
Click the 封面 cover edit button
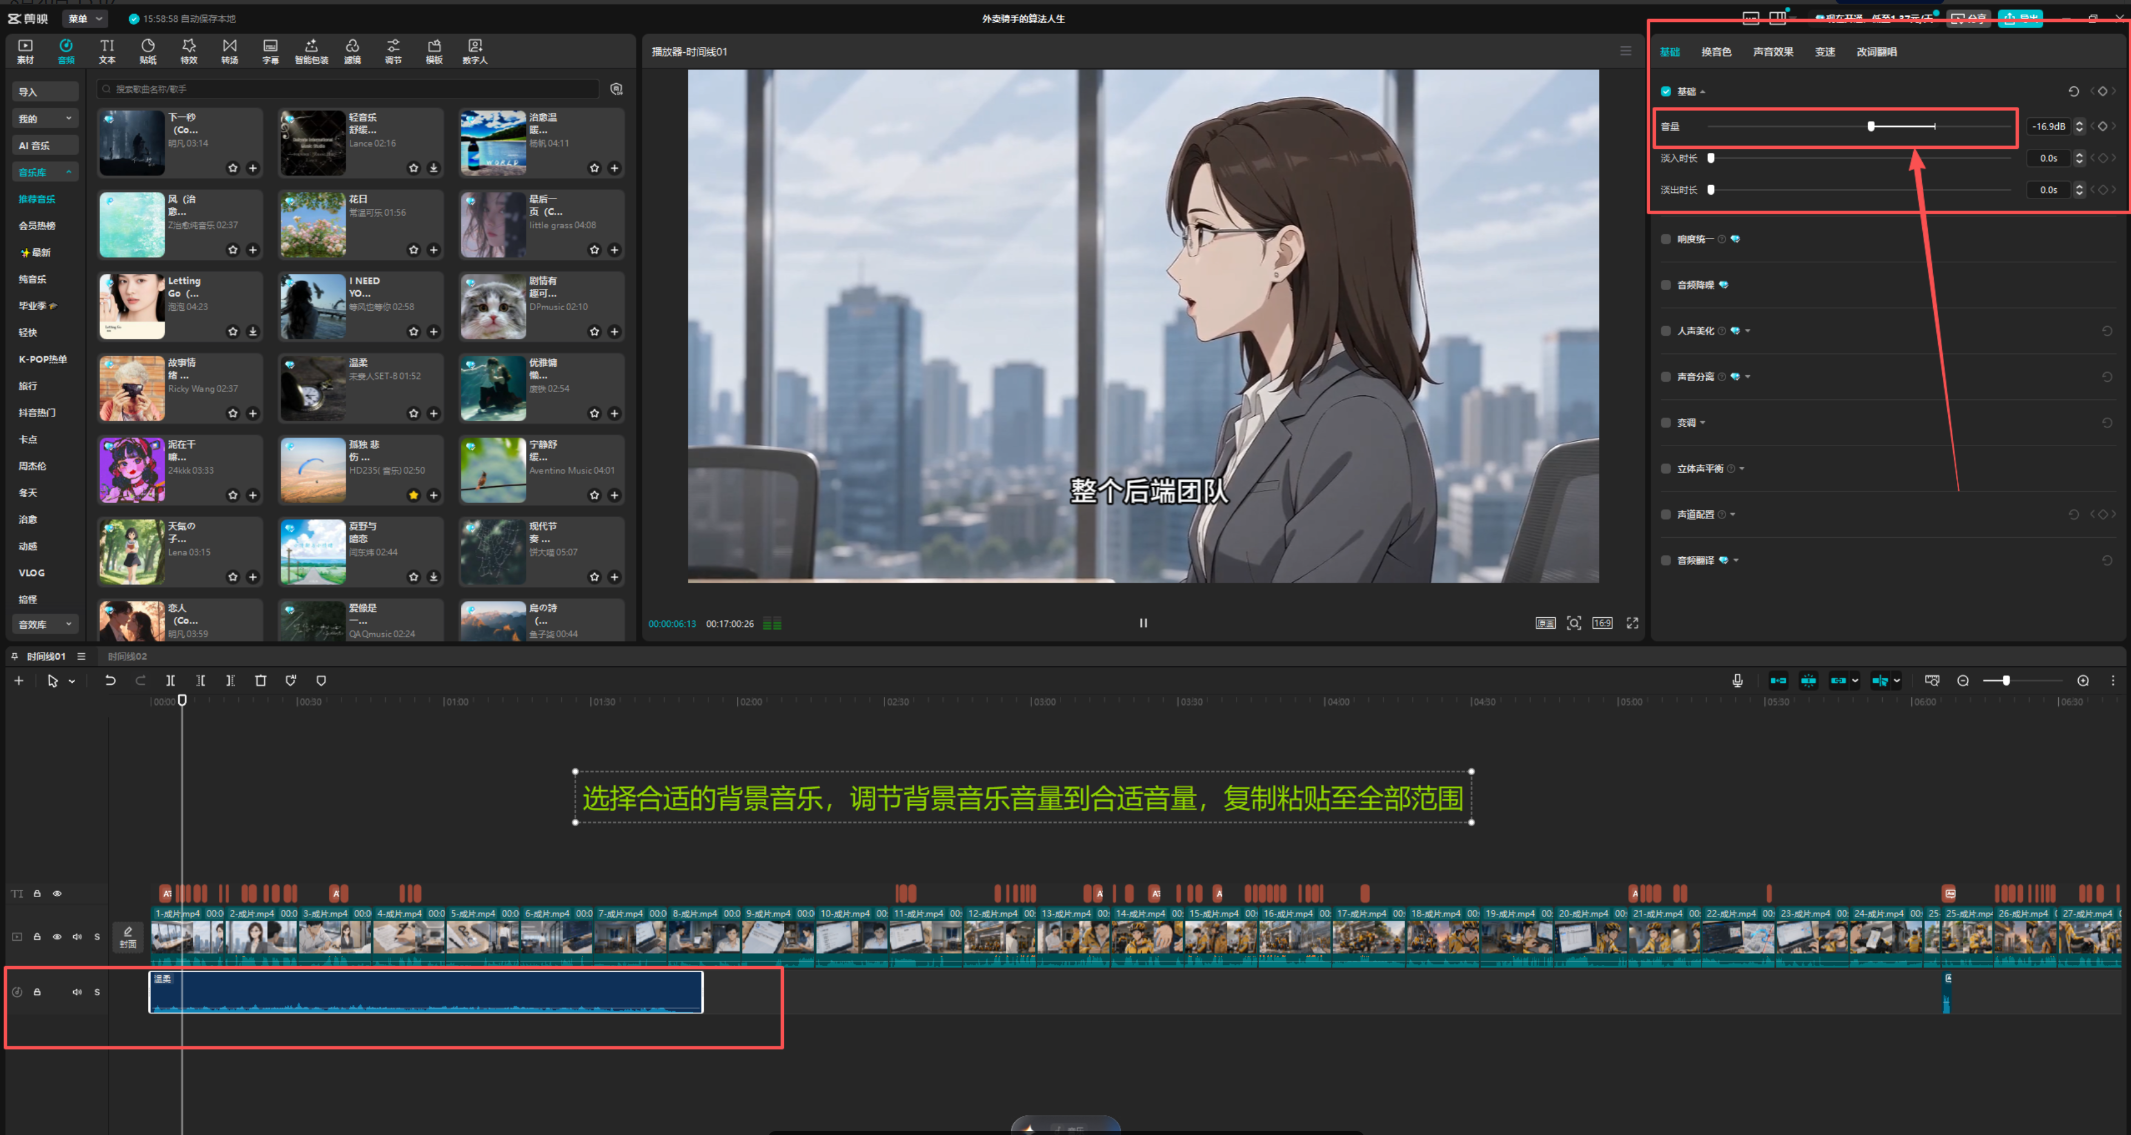pyautogui.click(x=128, y=937)
